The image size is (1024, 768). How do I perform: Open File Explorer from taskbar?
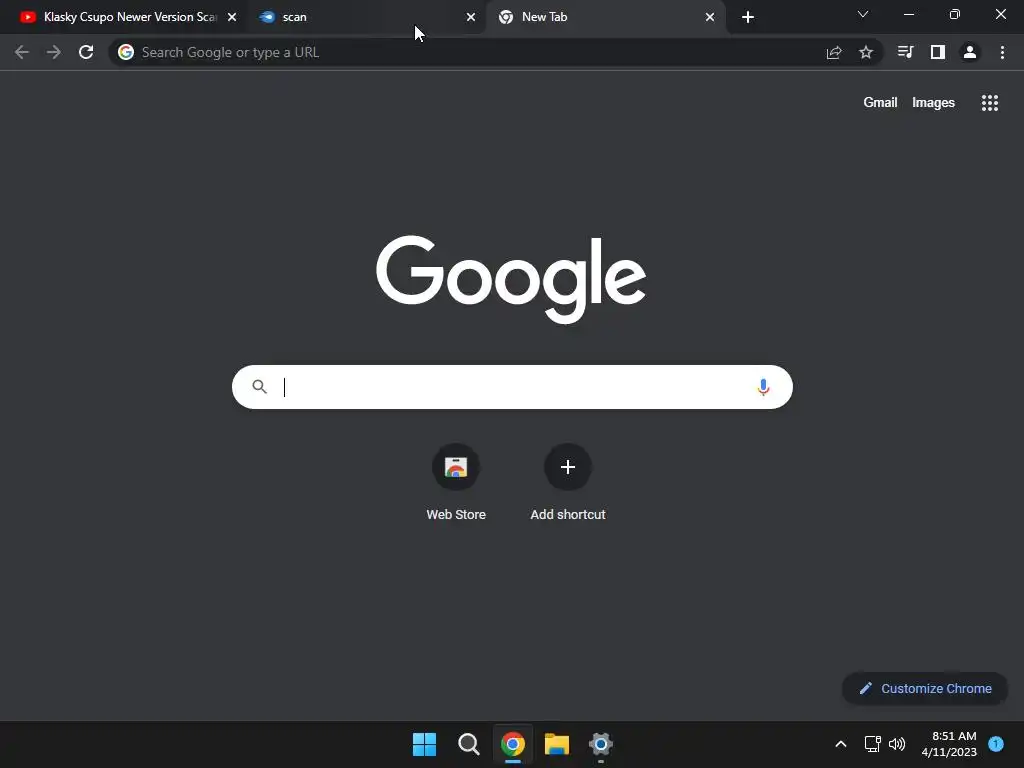(x=557, y=744)
